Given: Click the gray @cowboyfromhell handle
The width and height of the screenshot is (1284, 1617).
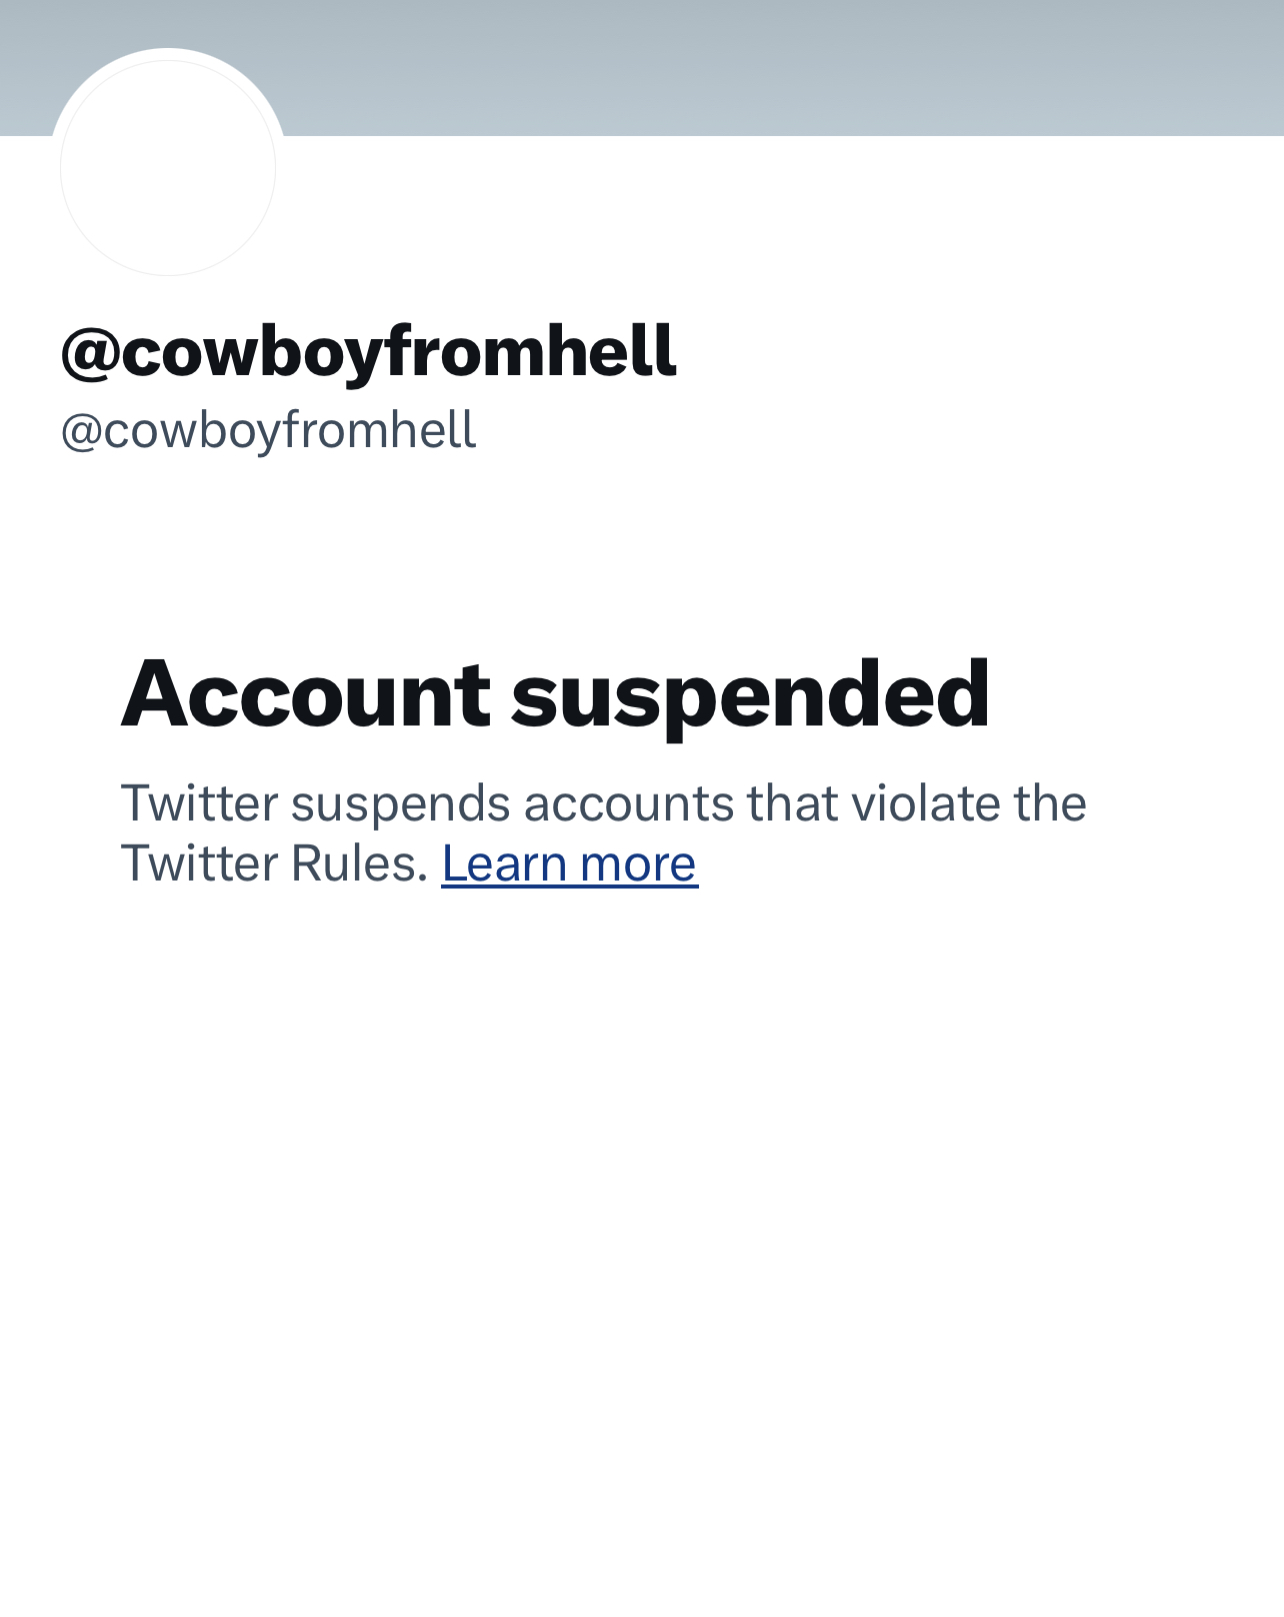Looking at the screenshot, I should (268, 431).
